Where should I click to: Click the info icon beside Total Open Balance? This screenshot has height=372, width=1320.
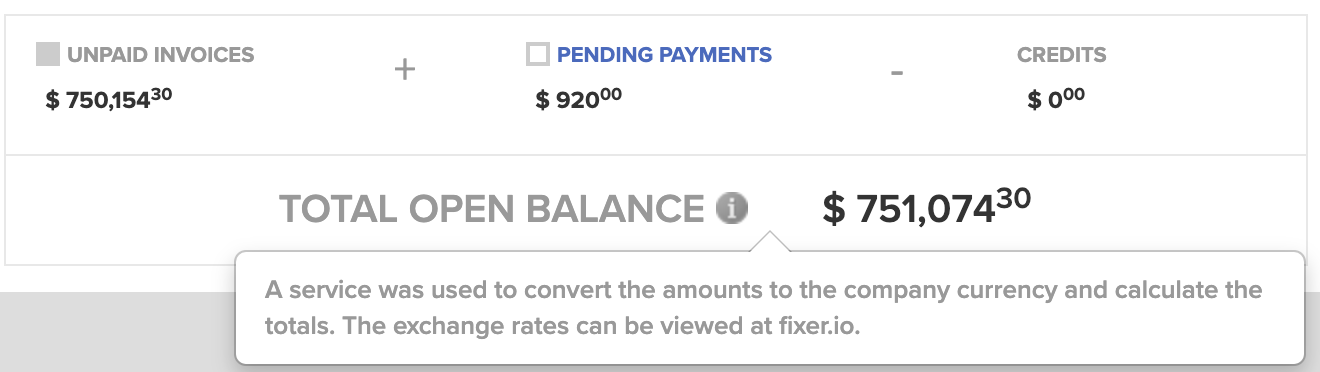[732, 208]
